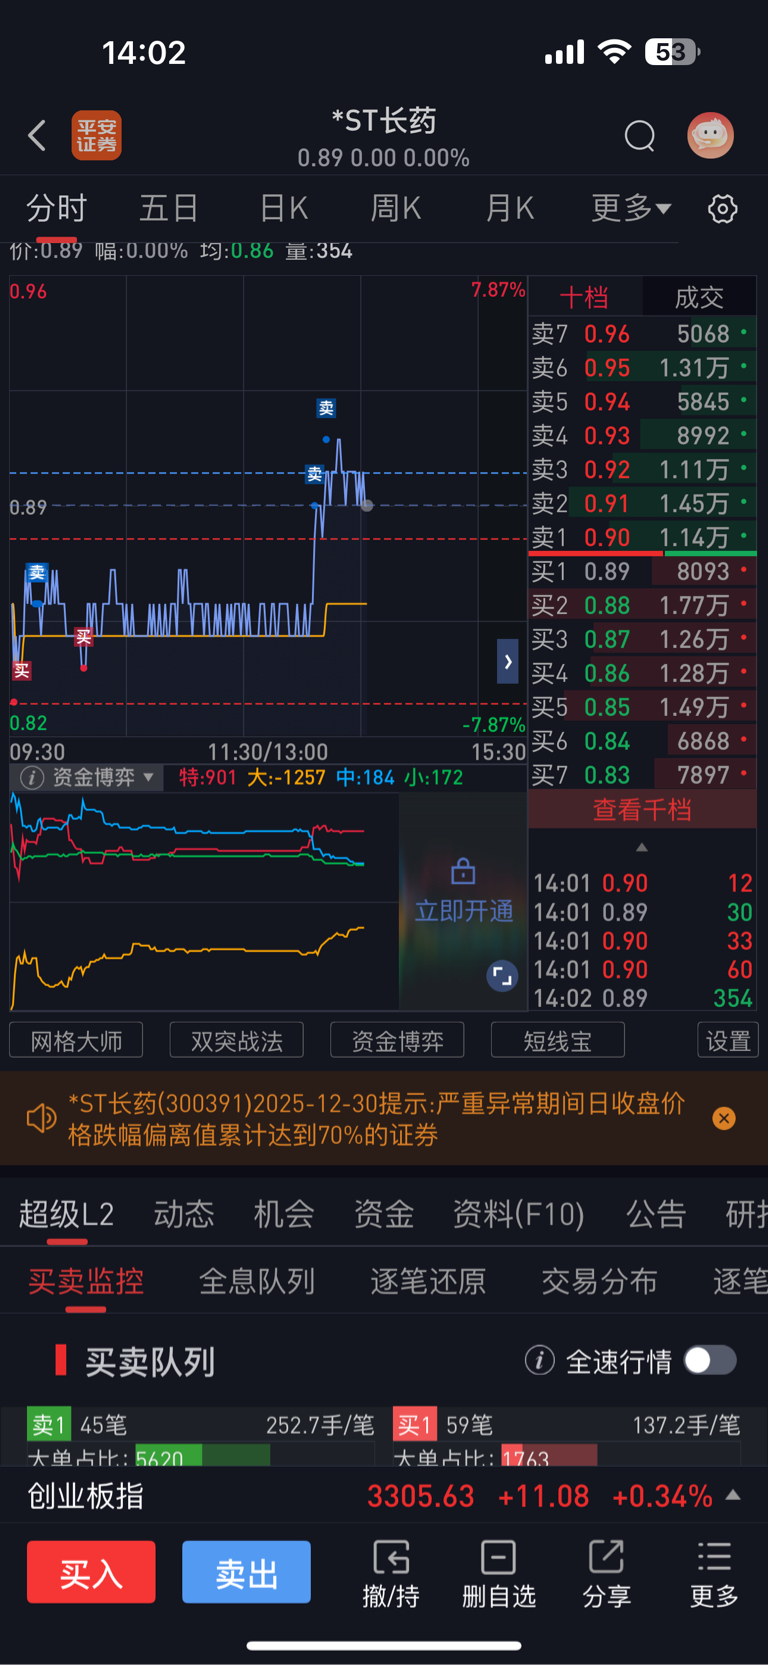
Task: Tap the back arrow icon
Action: 37,135
